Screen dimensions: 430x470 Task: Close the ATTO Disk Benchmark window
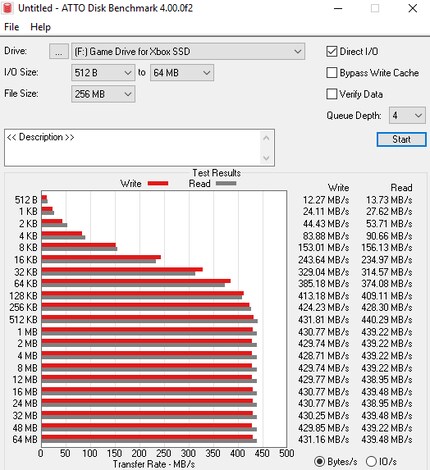[413, 8]
